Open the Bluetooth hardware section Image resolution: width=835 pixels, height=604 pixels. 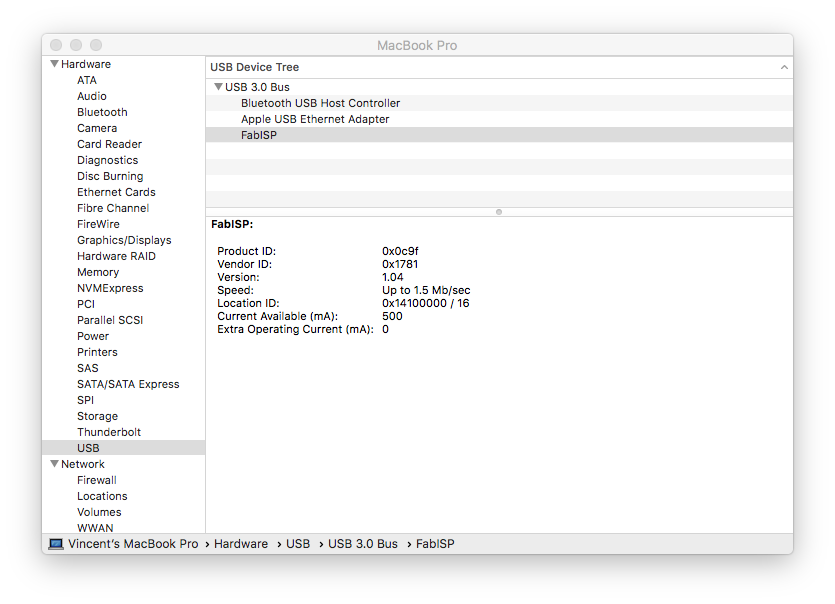(x=102, y=112)
